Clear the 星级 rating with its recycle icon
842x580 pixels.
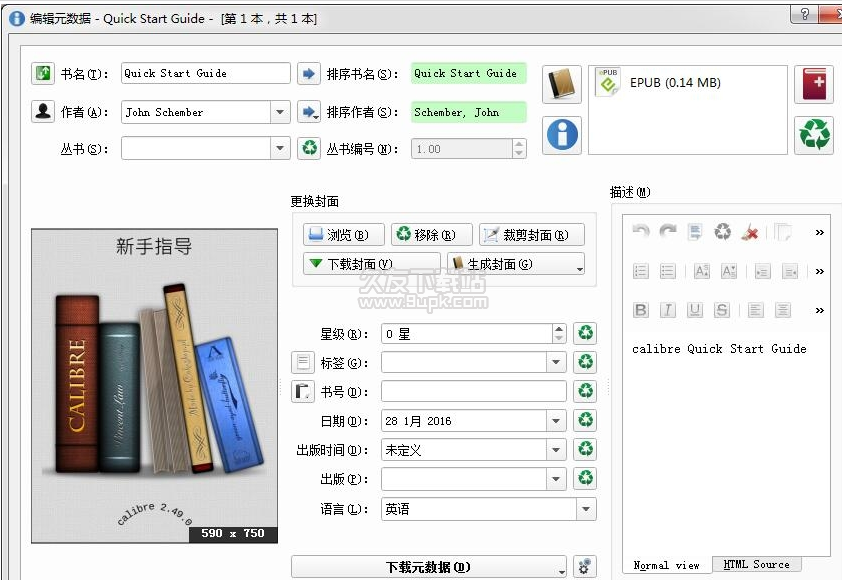pos(585,334)
